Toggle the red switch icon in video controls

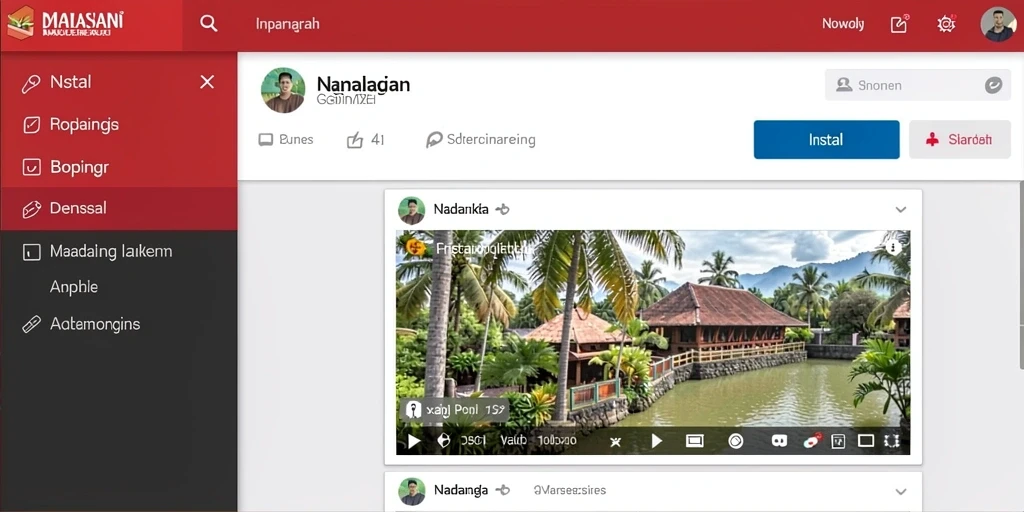coord(812,441)
